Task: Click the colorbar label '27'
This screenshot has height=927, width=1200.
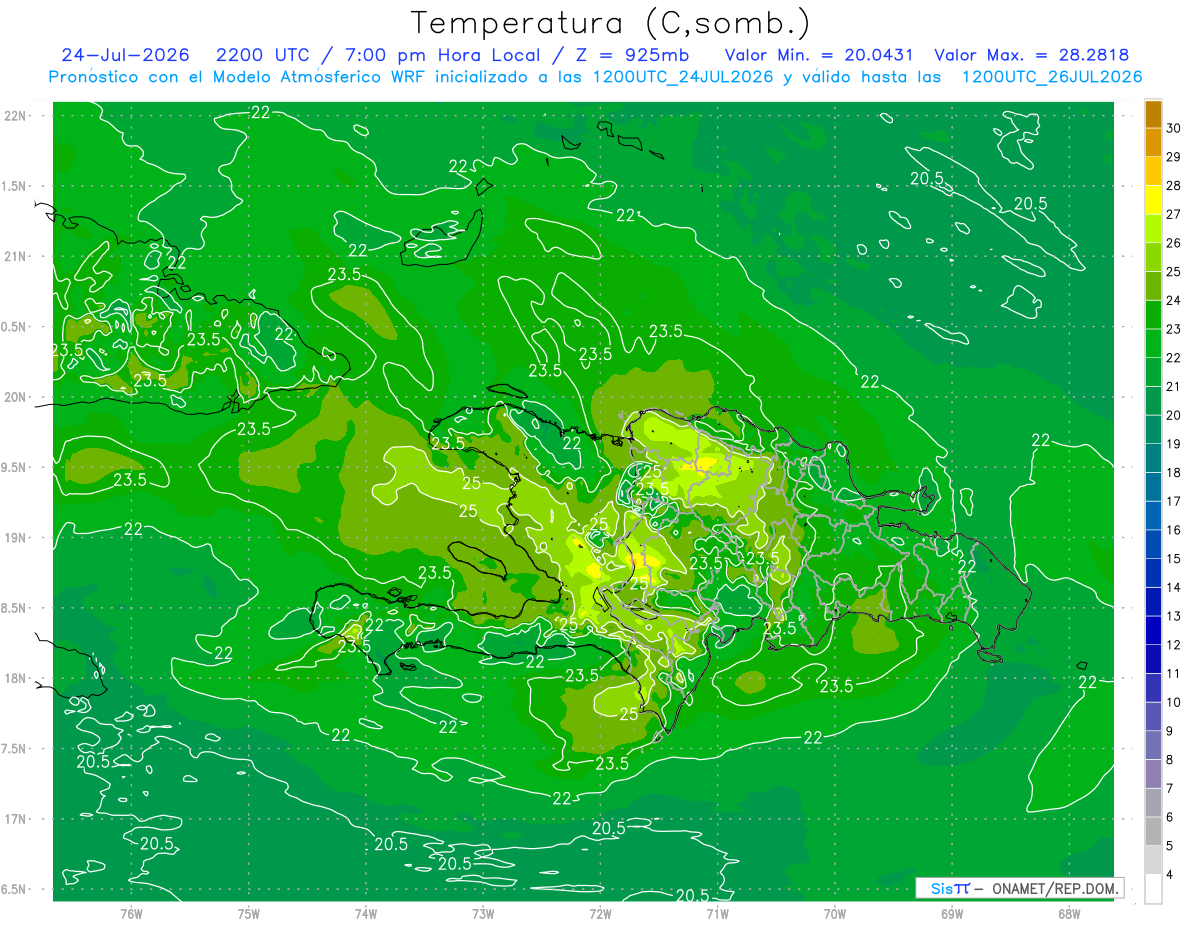Action: 1174,214
